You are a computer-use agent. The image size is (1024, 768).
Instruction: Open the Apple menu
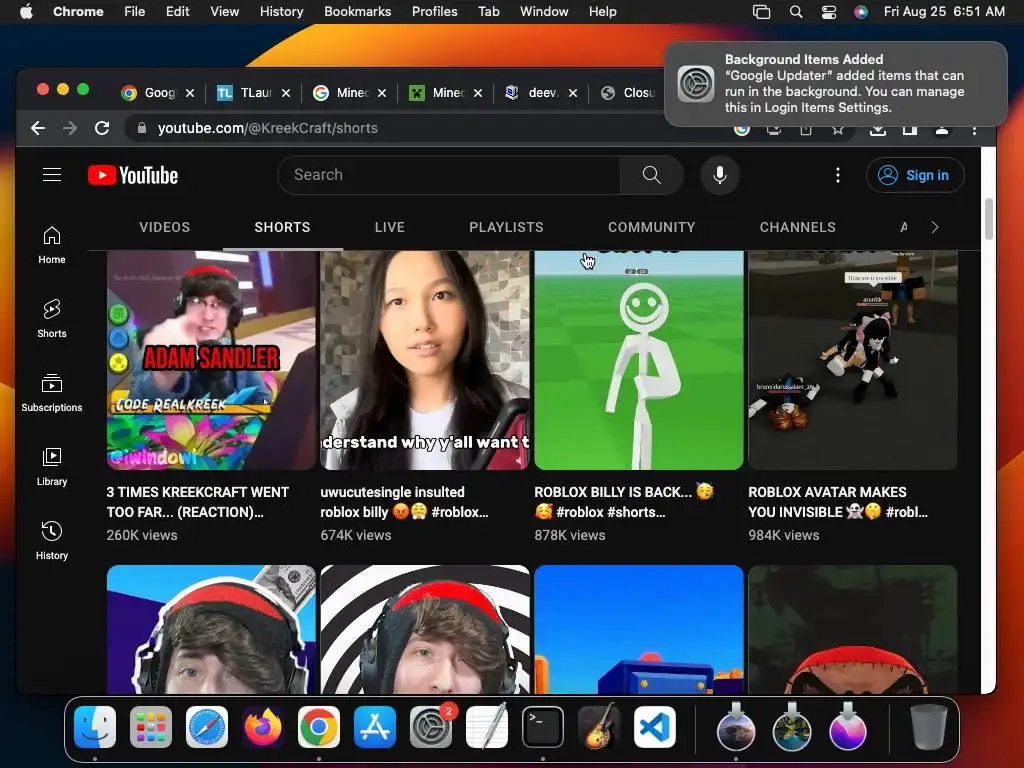[26, 12]
